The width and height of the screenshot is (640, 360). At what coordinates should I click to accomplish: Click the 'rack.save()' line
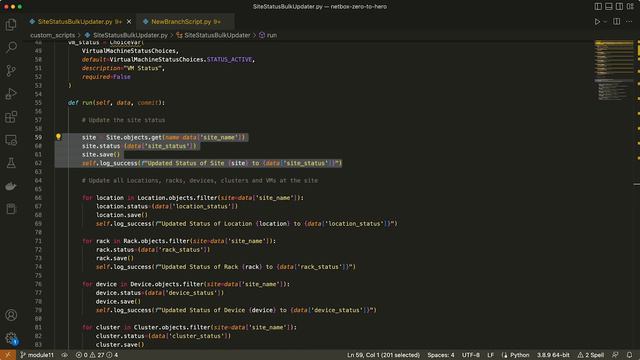click(x=115, y=258)
